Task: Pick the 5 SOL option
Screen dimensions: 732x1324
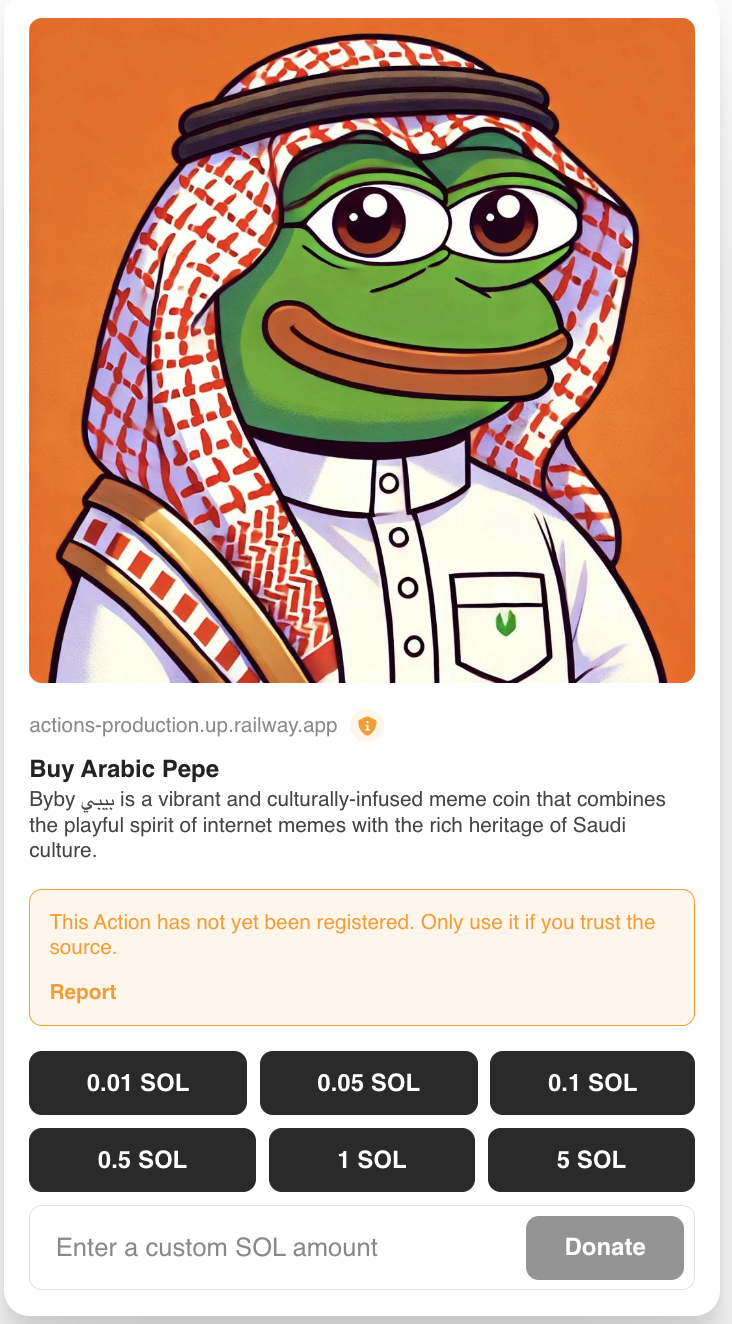Action: point(591,1160)
